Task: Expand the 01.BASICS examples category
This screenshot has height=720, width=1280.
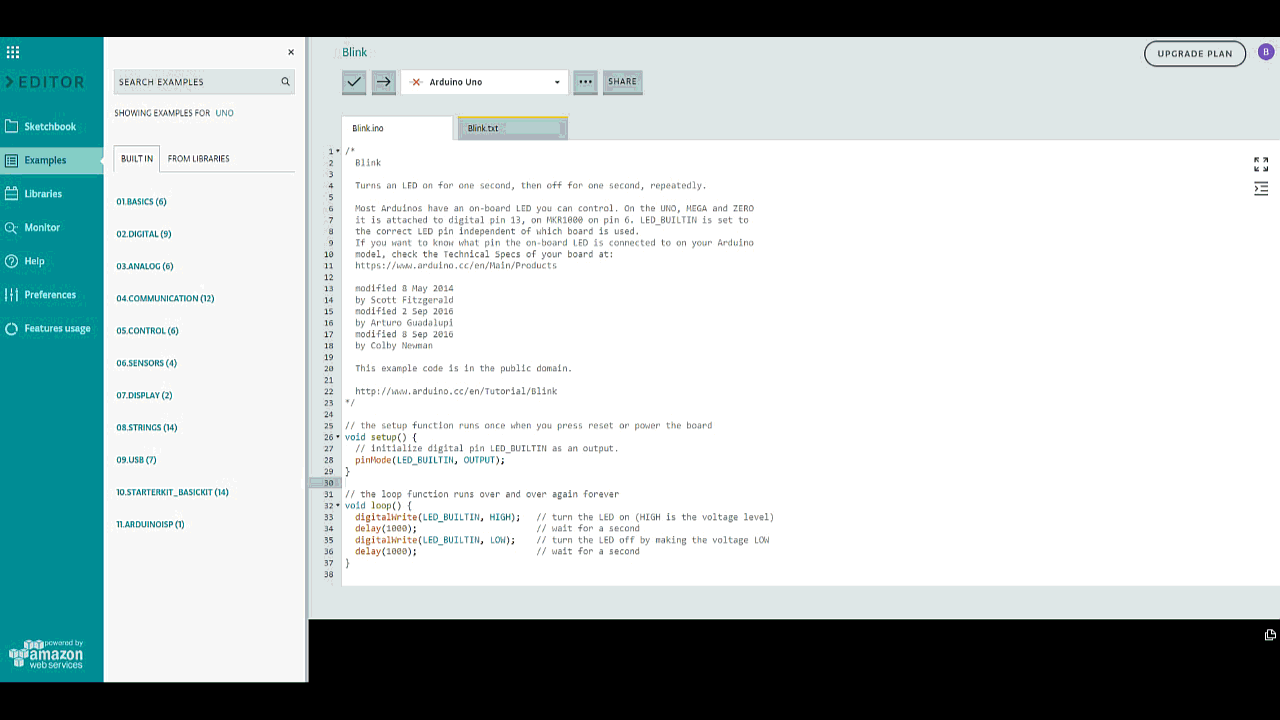Action: [141, 202]
